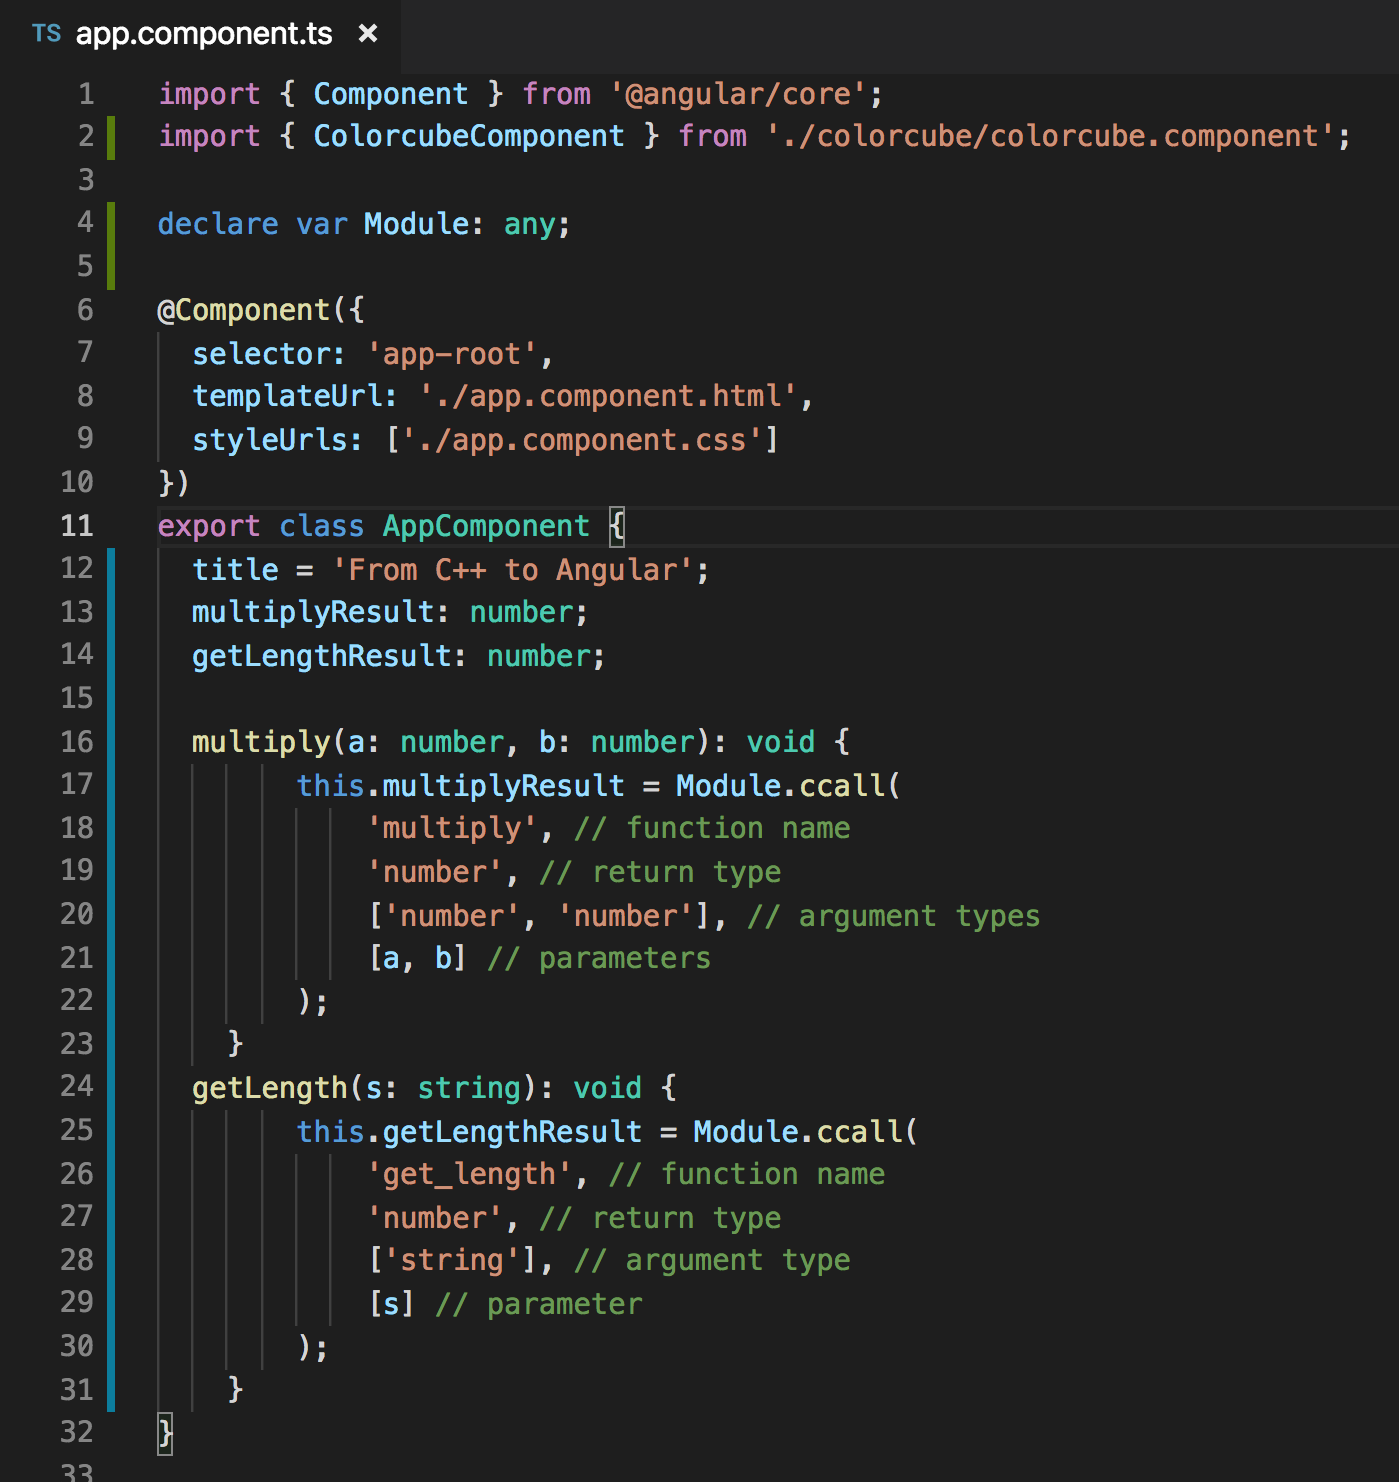Click the import path './colorcube/colorcube.component'

(x=1055, y=136)
